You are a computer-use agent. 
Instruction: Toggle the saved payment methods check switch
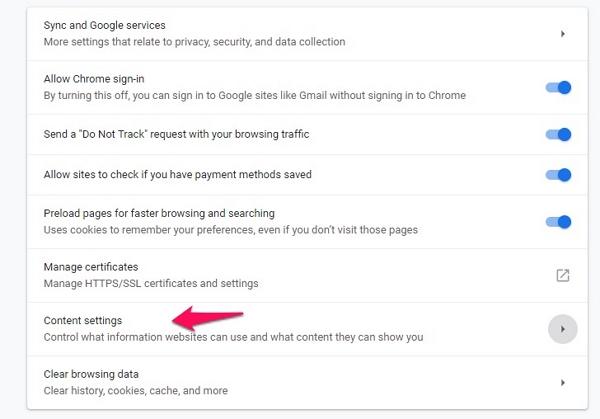(x=558, y=175)
